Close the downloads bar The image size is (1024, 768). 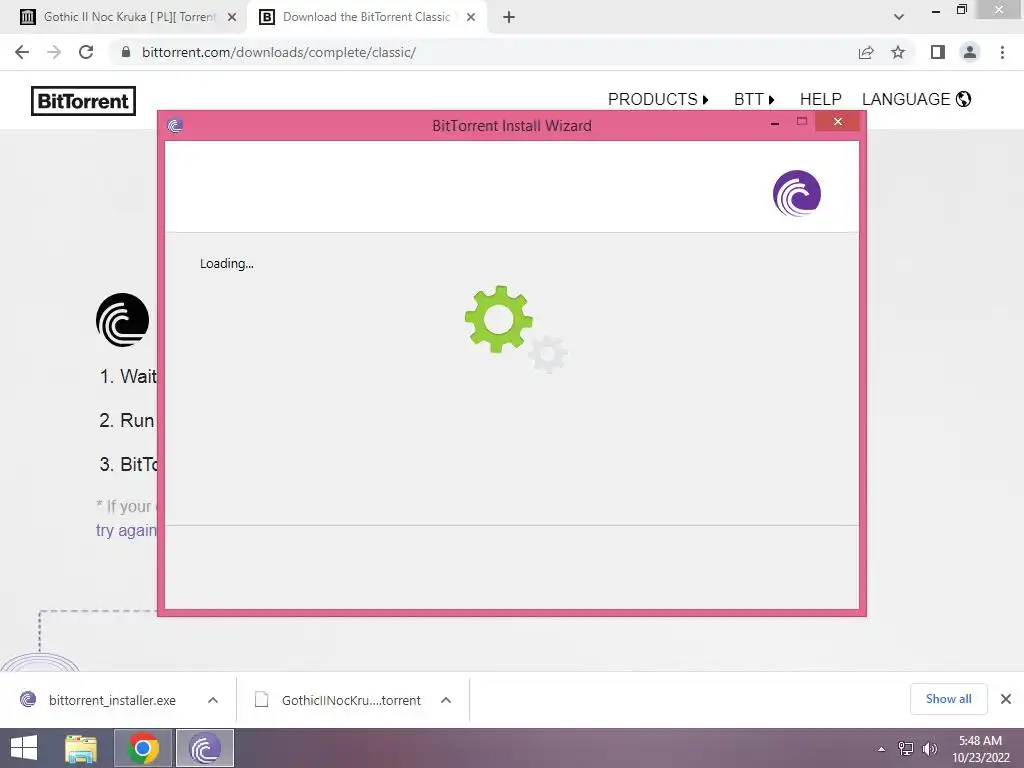point(1006,699)
